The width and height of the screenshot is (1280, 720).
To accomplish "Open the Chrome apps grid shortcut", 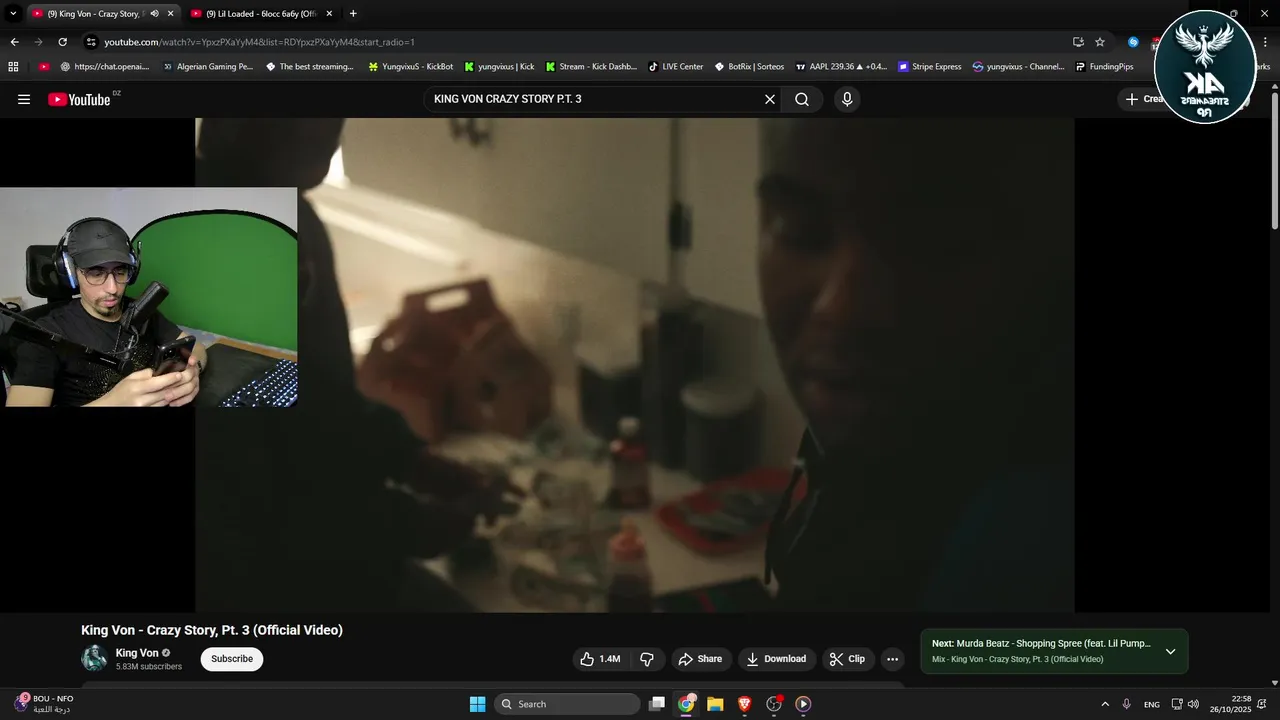I will click(x=13, y=67).
